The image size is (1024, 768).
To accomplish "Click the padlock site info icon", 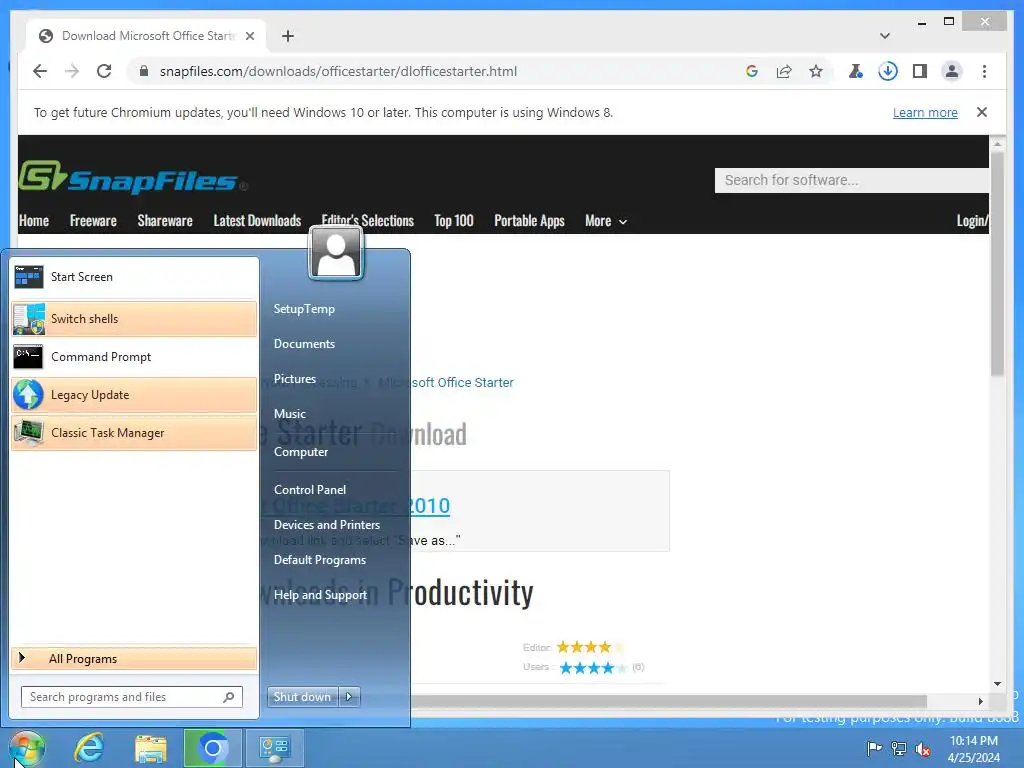I will click(144, 71).
